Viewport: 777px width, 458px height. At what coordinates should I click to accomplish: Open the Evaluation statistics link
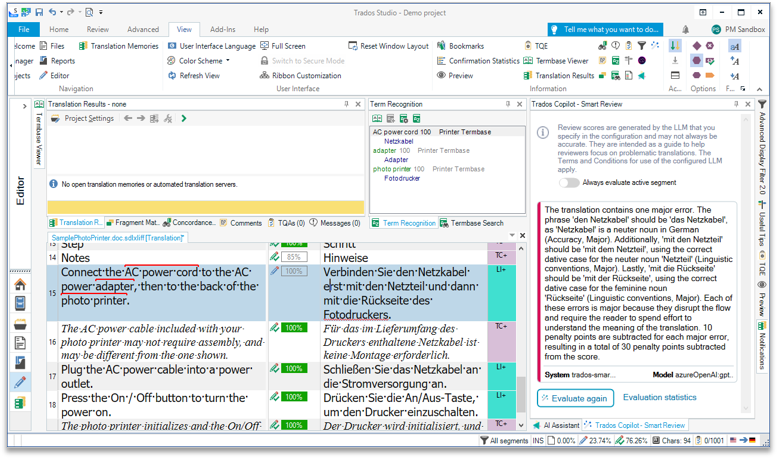coord(659,398)
